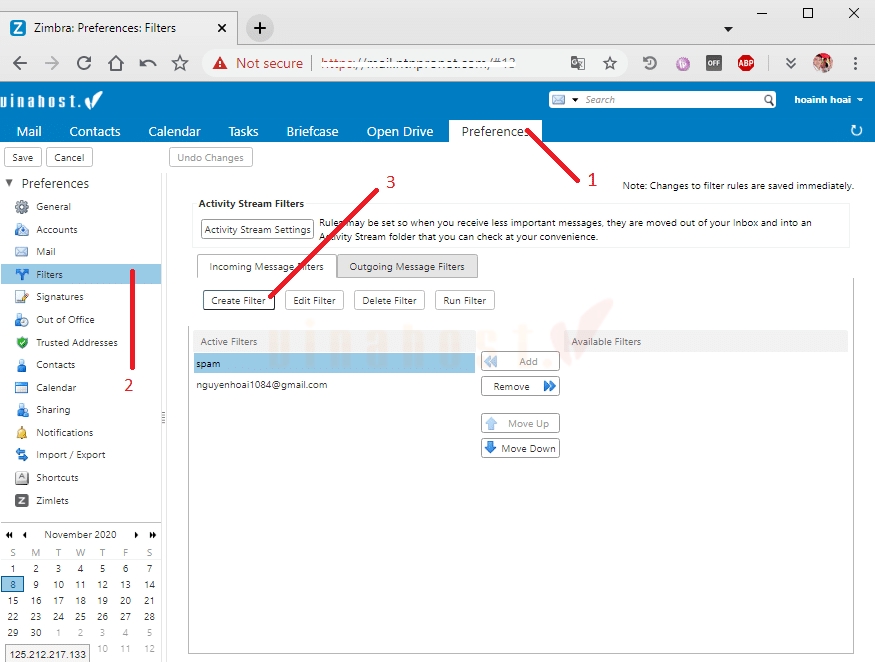Open Sharing preferences icon
The width and height of the screenshot is (875, 662).
coord(22,410)
